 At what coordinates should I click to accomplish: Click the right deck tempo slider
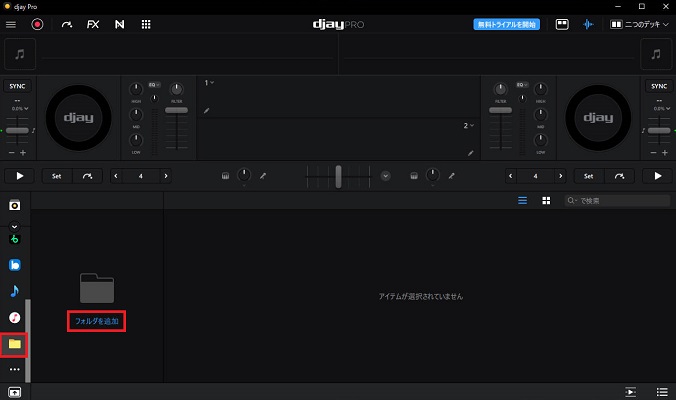point(659,131)
